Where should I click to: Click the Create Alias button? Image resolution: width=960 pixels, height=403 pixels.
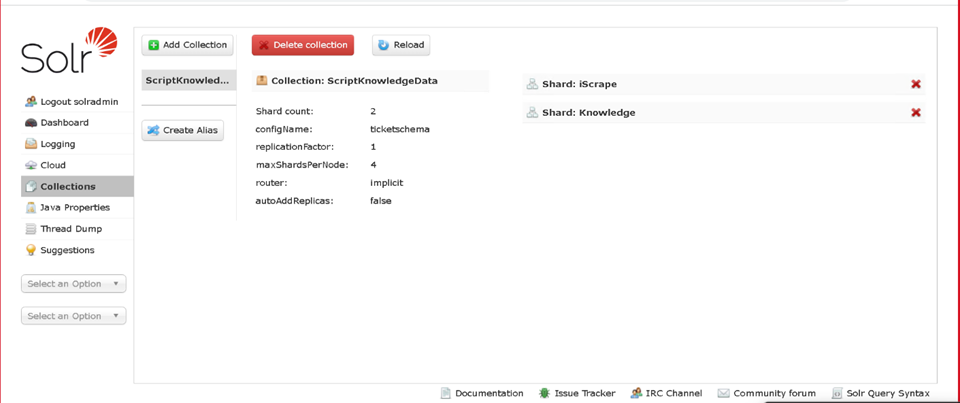point(182,130)
